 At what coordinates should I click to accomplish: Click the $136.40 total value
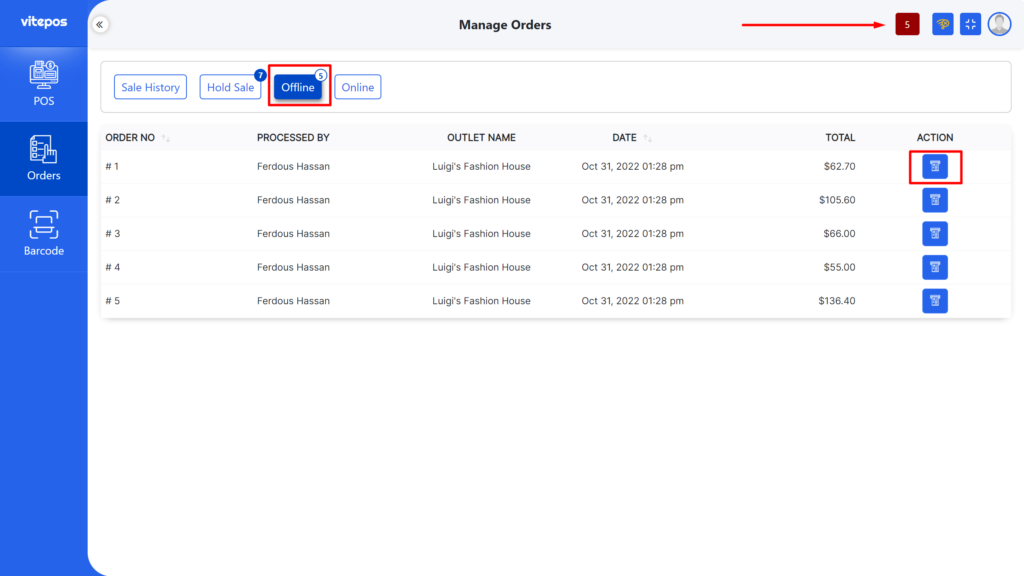[x=837, y=301]
